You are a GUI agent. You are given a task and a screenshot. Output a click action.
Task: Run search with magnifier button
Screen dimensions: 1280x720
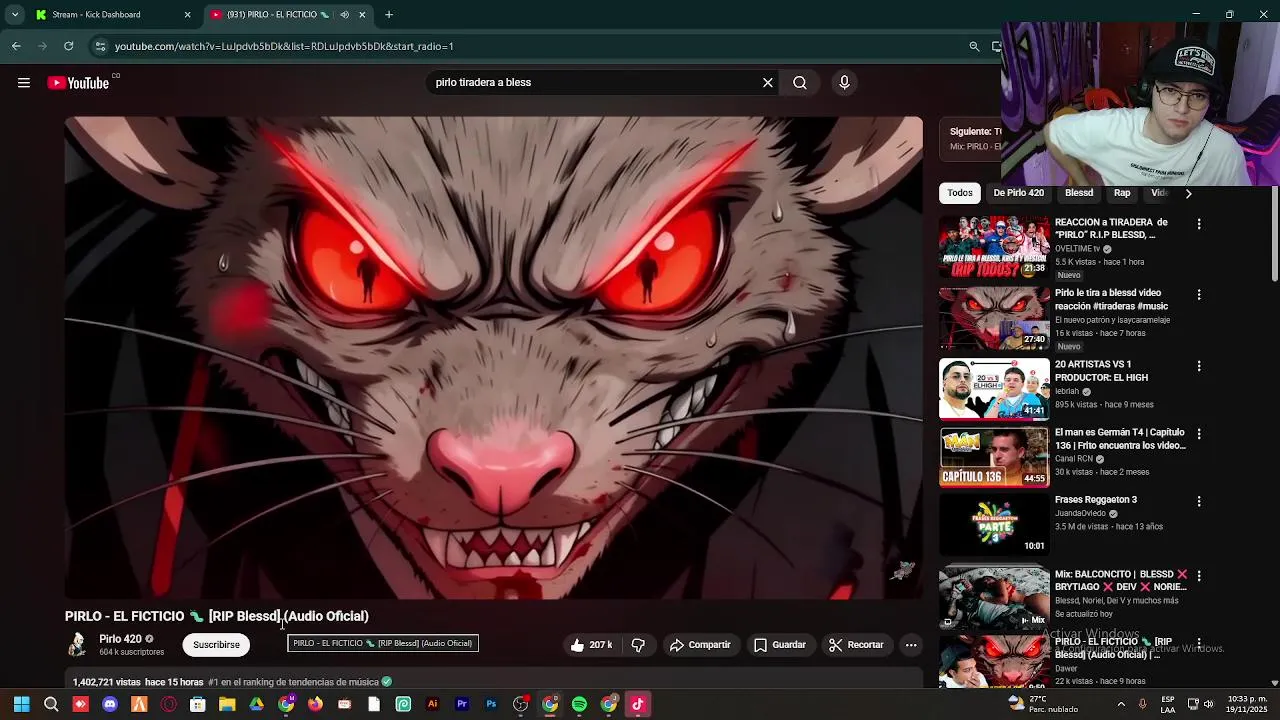click(800, 83)
